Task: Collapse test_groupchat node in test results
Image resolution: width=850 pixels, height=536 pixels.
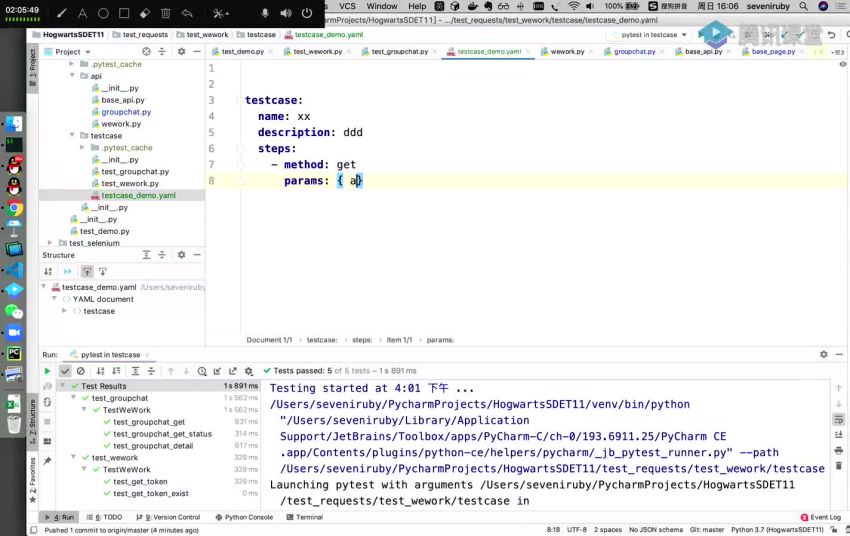Action: tap(73, 398)
